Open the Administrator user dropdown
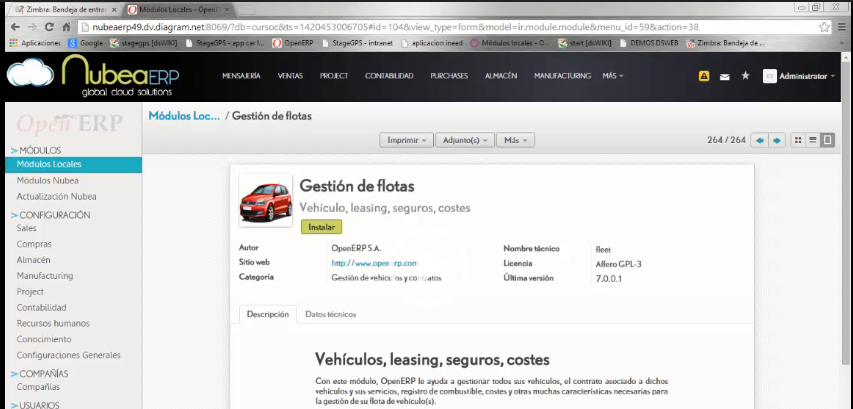 tap(799, 76)
